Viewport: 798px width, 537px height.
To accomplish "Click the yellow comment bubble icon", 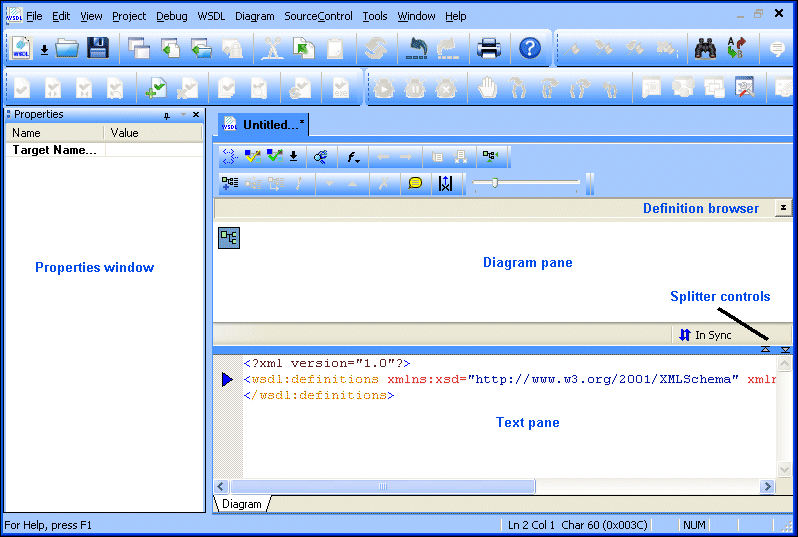I will (x=415, y=183).
